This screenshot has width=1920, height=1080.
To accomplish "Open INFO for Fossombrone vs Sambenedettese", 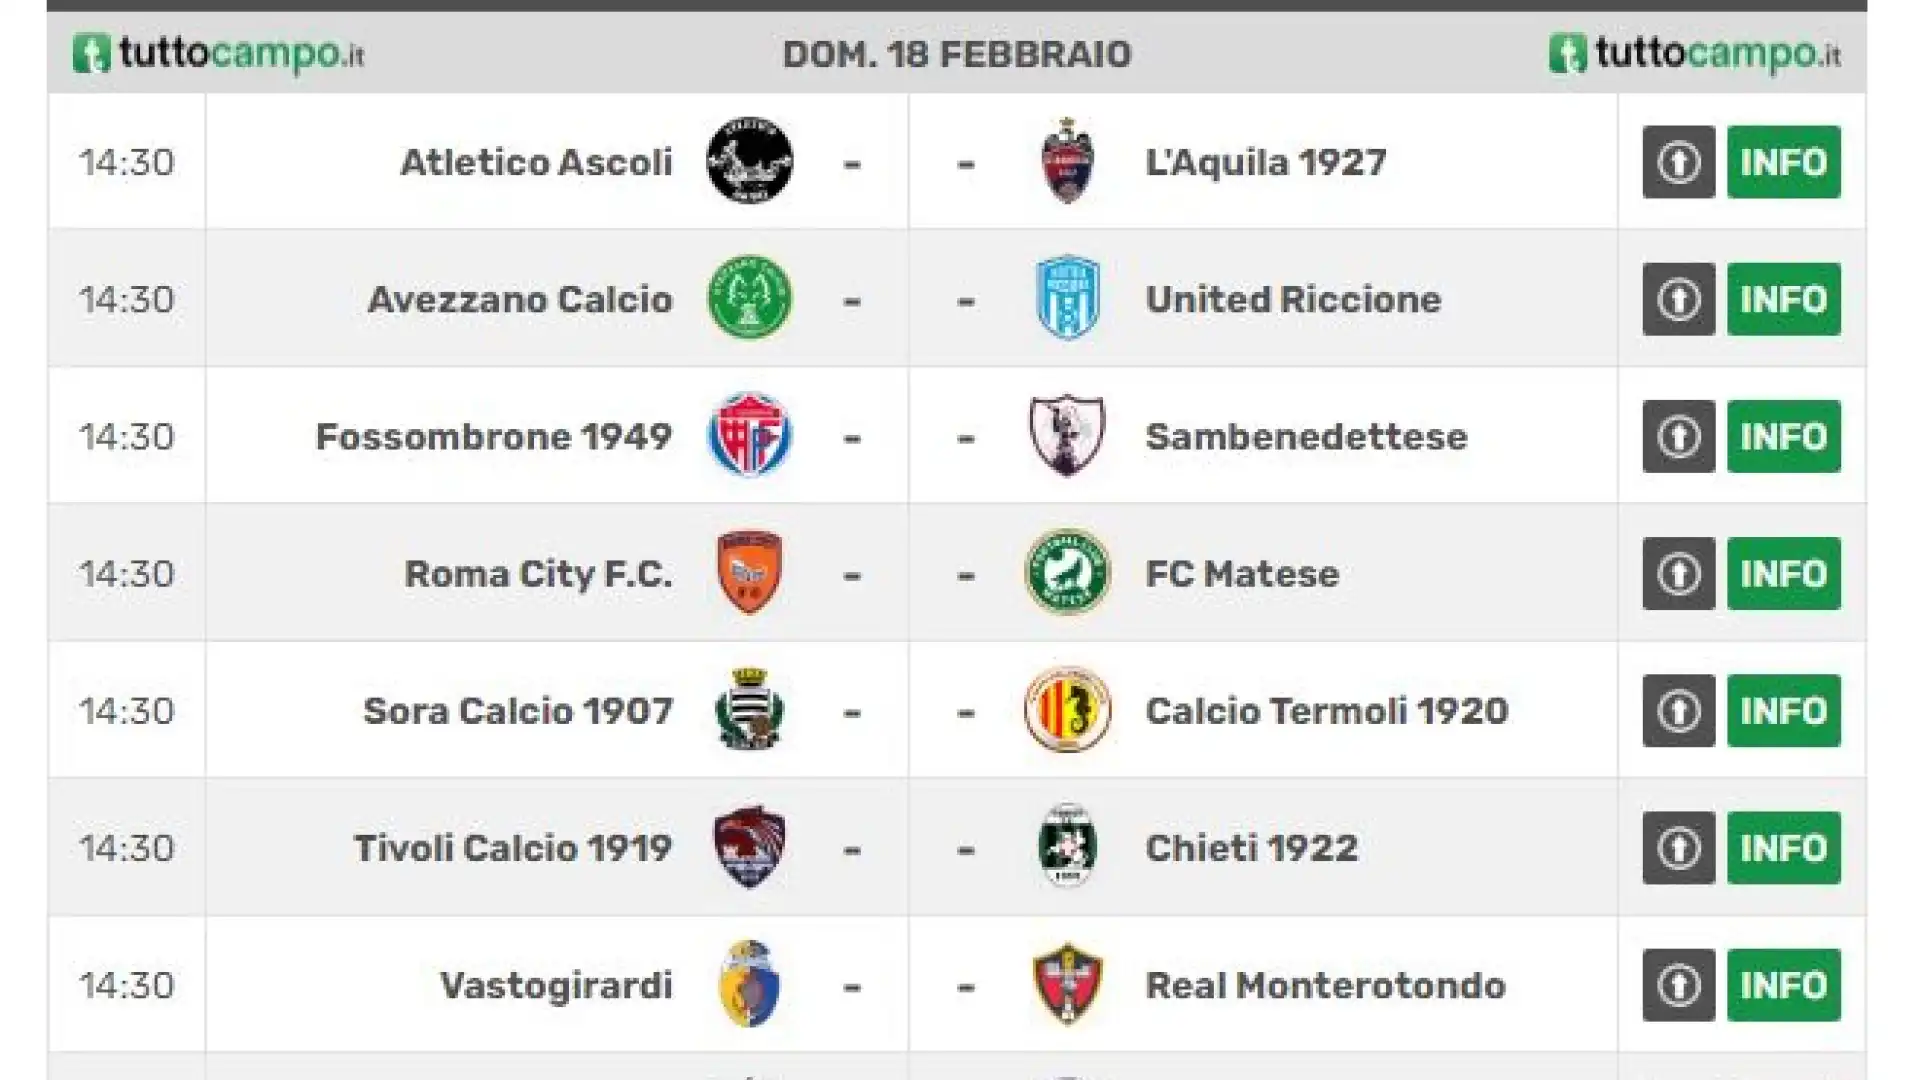I will (x=1784, y=437).
